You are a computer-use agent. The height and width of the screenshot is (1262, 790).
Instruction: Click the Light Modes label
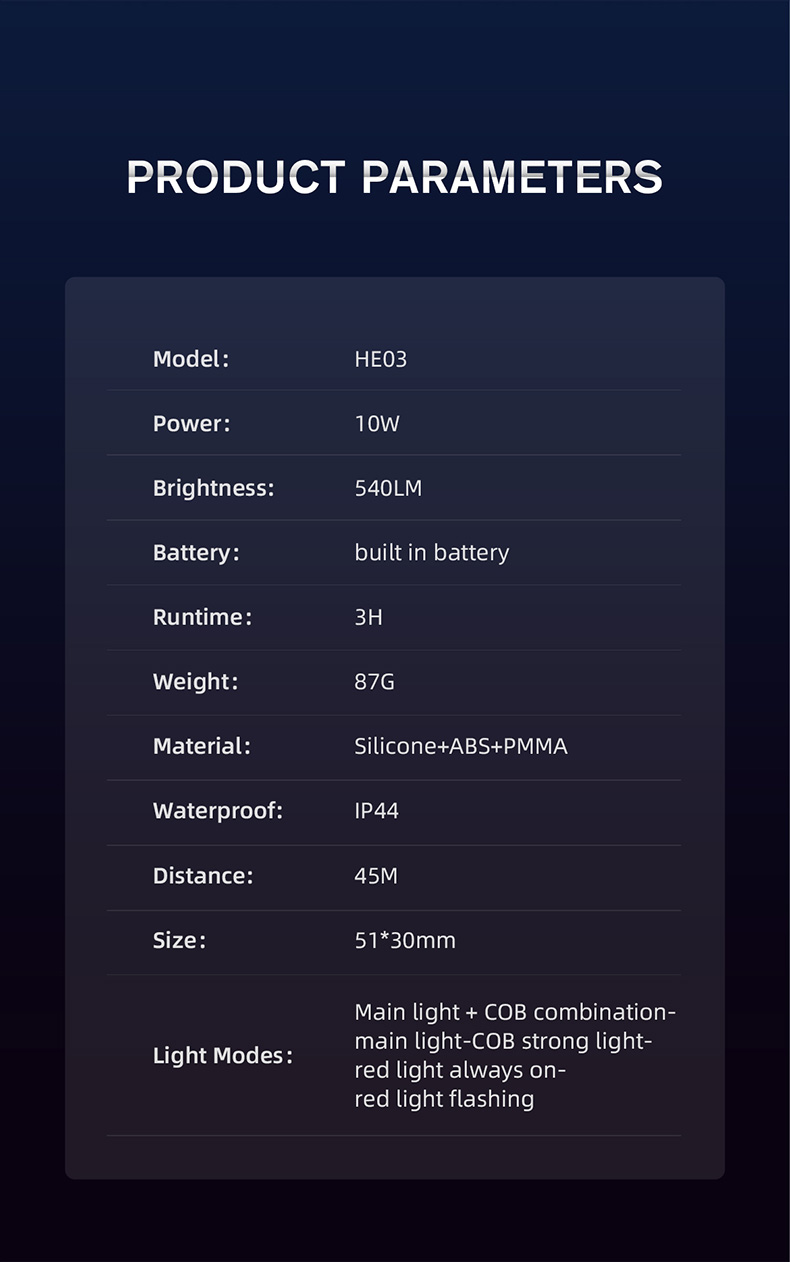point(223,1056)
